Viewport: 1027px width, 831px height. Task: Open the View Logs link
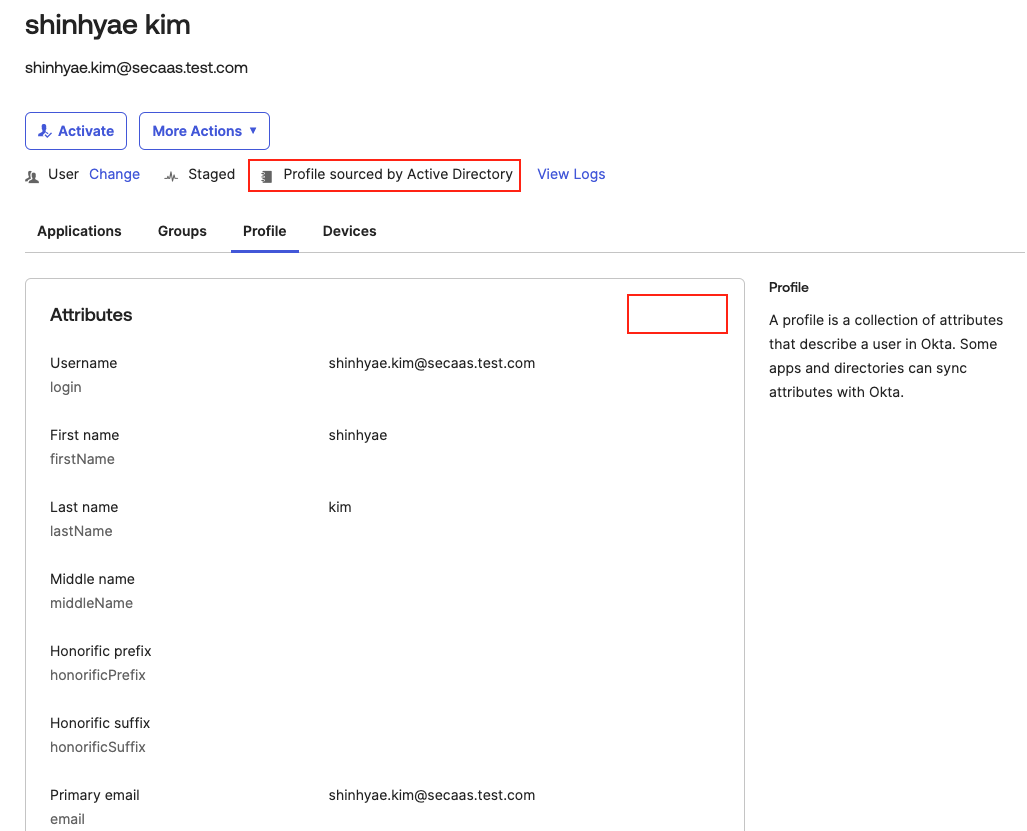pos(571,174)
